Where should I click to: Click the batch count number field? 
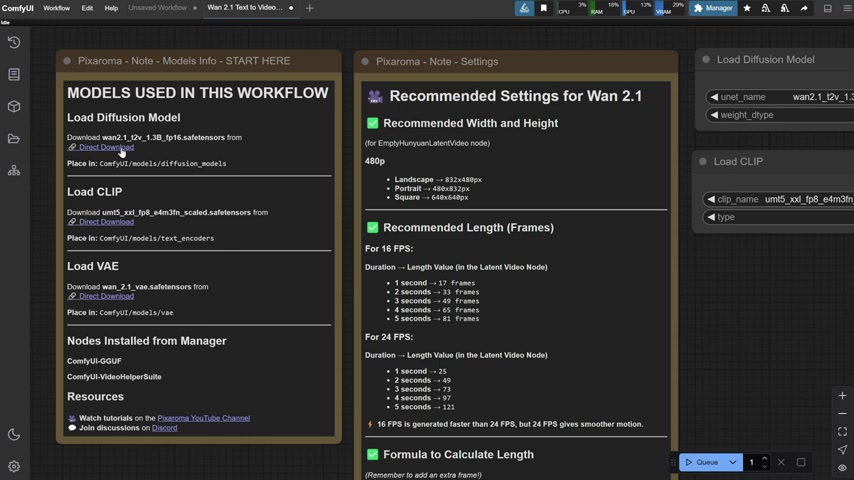pos(752,462)
